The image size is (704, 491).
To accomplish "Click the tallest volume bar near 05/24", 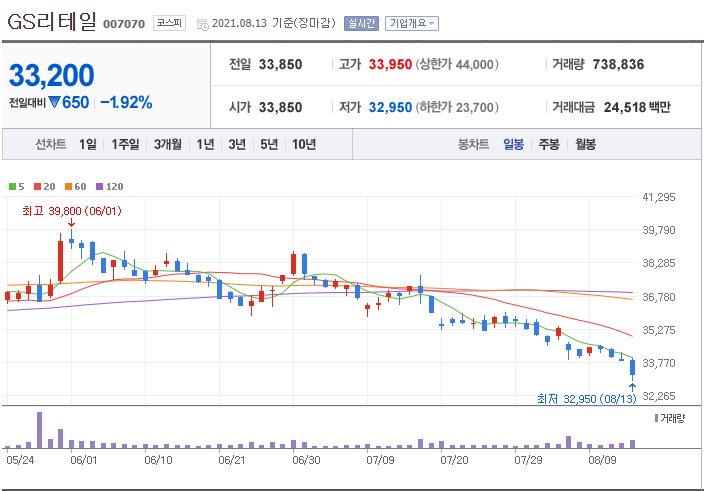I will [x=40, y=430].
